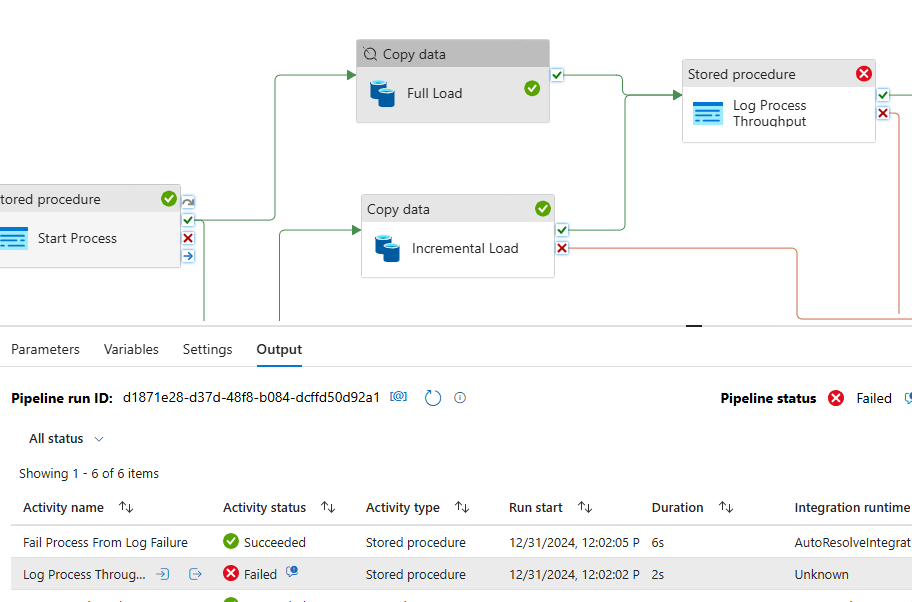The width and height of the screenshot is (912, 602).
Task: Click the Log Process Throughput procedure icon
Action: pos(708,113)
